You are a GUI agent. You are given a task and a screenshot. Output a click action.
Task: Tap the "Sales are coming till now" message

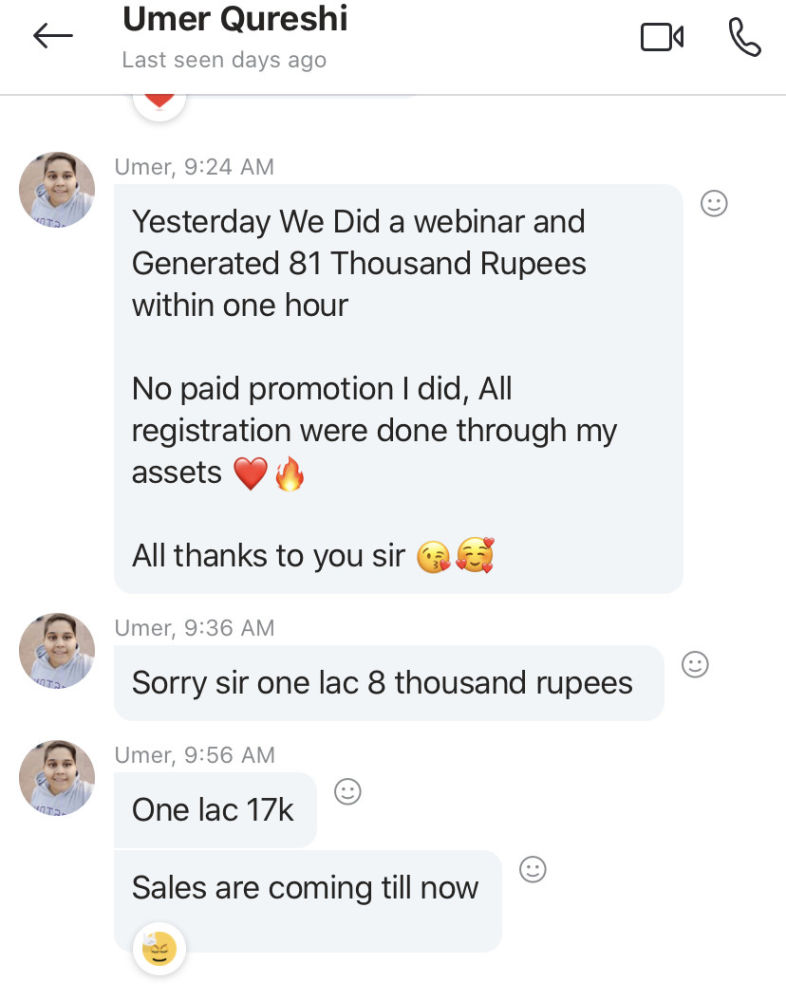click(306, 888)
